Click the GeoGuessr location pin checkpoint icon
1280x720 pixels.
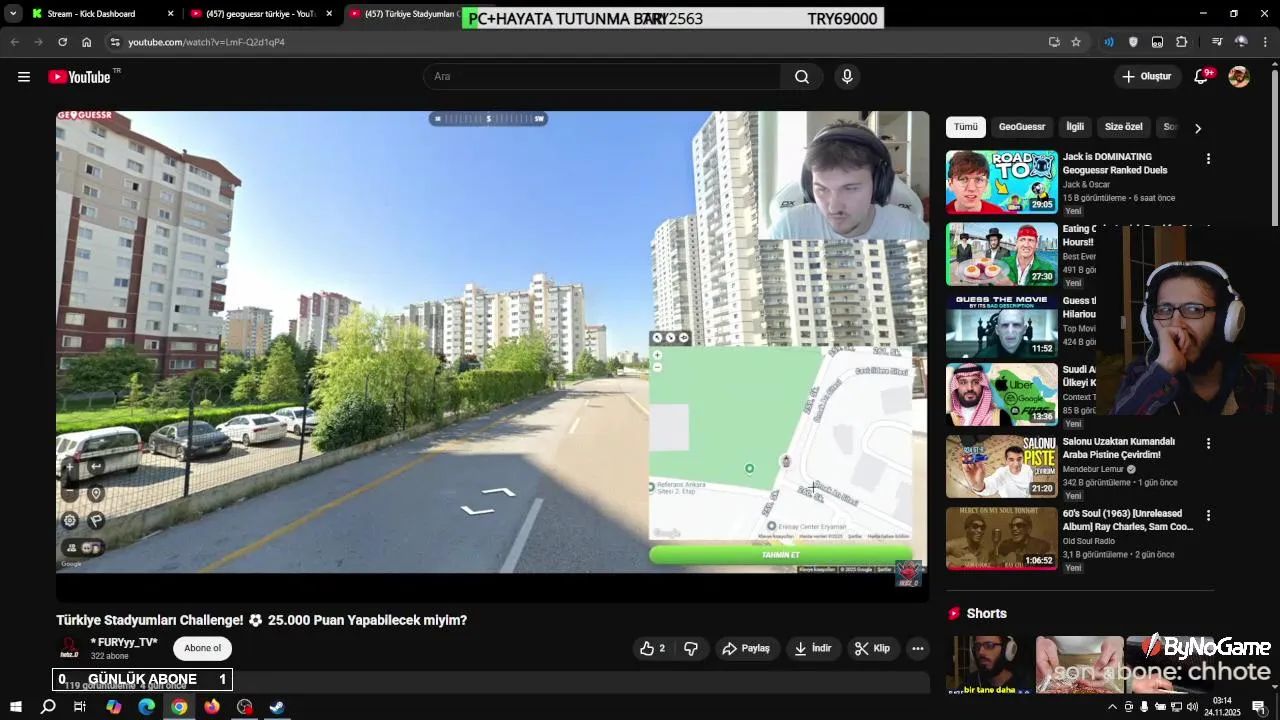pyautogui.click(x=96, y=493)
